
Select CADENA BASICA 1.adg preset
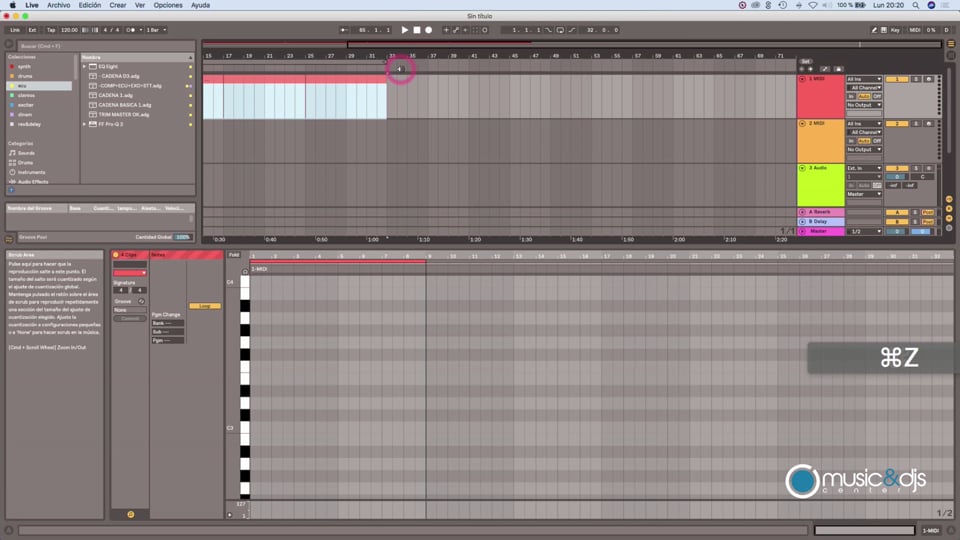coord(125,105)
